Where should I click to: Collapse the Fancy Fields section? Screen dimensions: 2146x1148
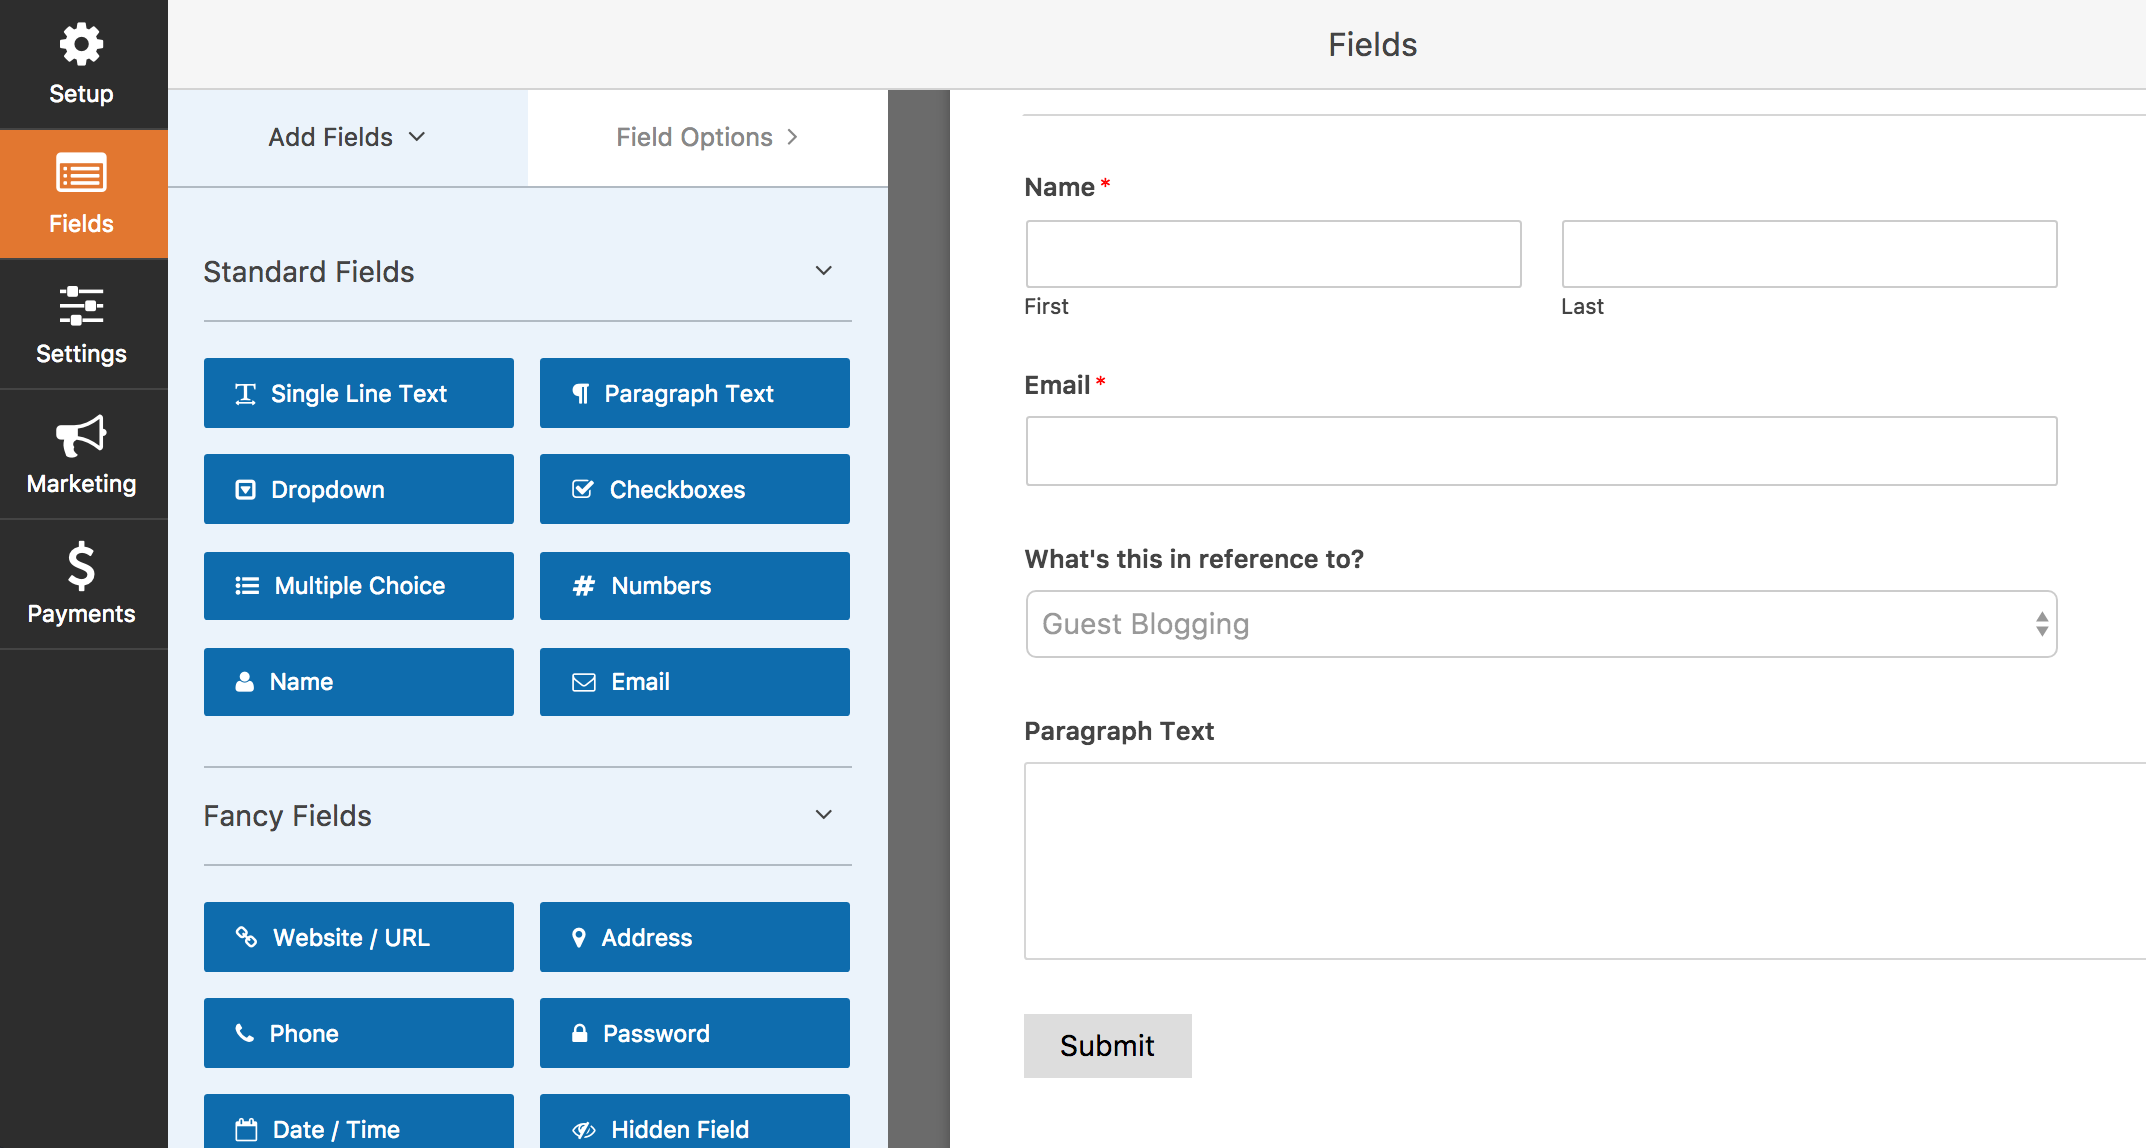coord(822,814)
